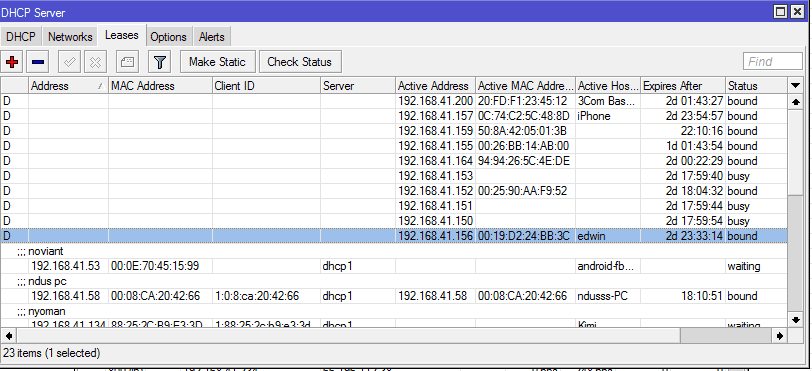Select the lease 192.168.41.164
Image resolution: width=812 pixels, height=371 pixels.
[x=394, y=161]
